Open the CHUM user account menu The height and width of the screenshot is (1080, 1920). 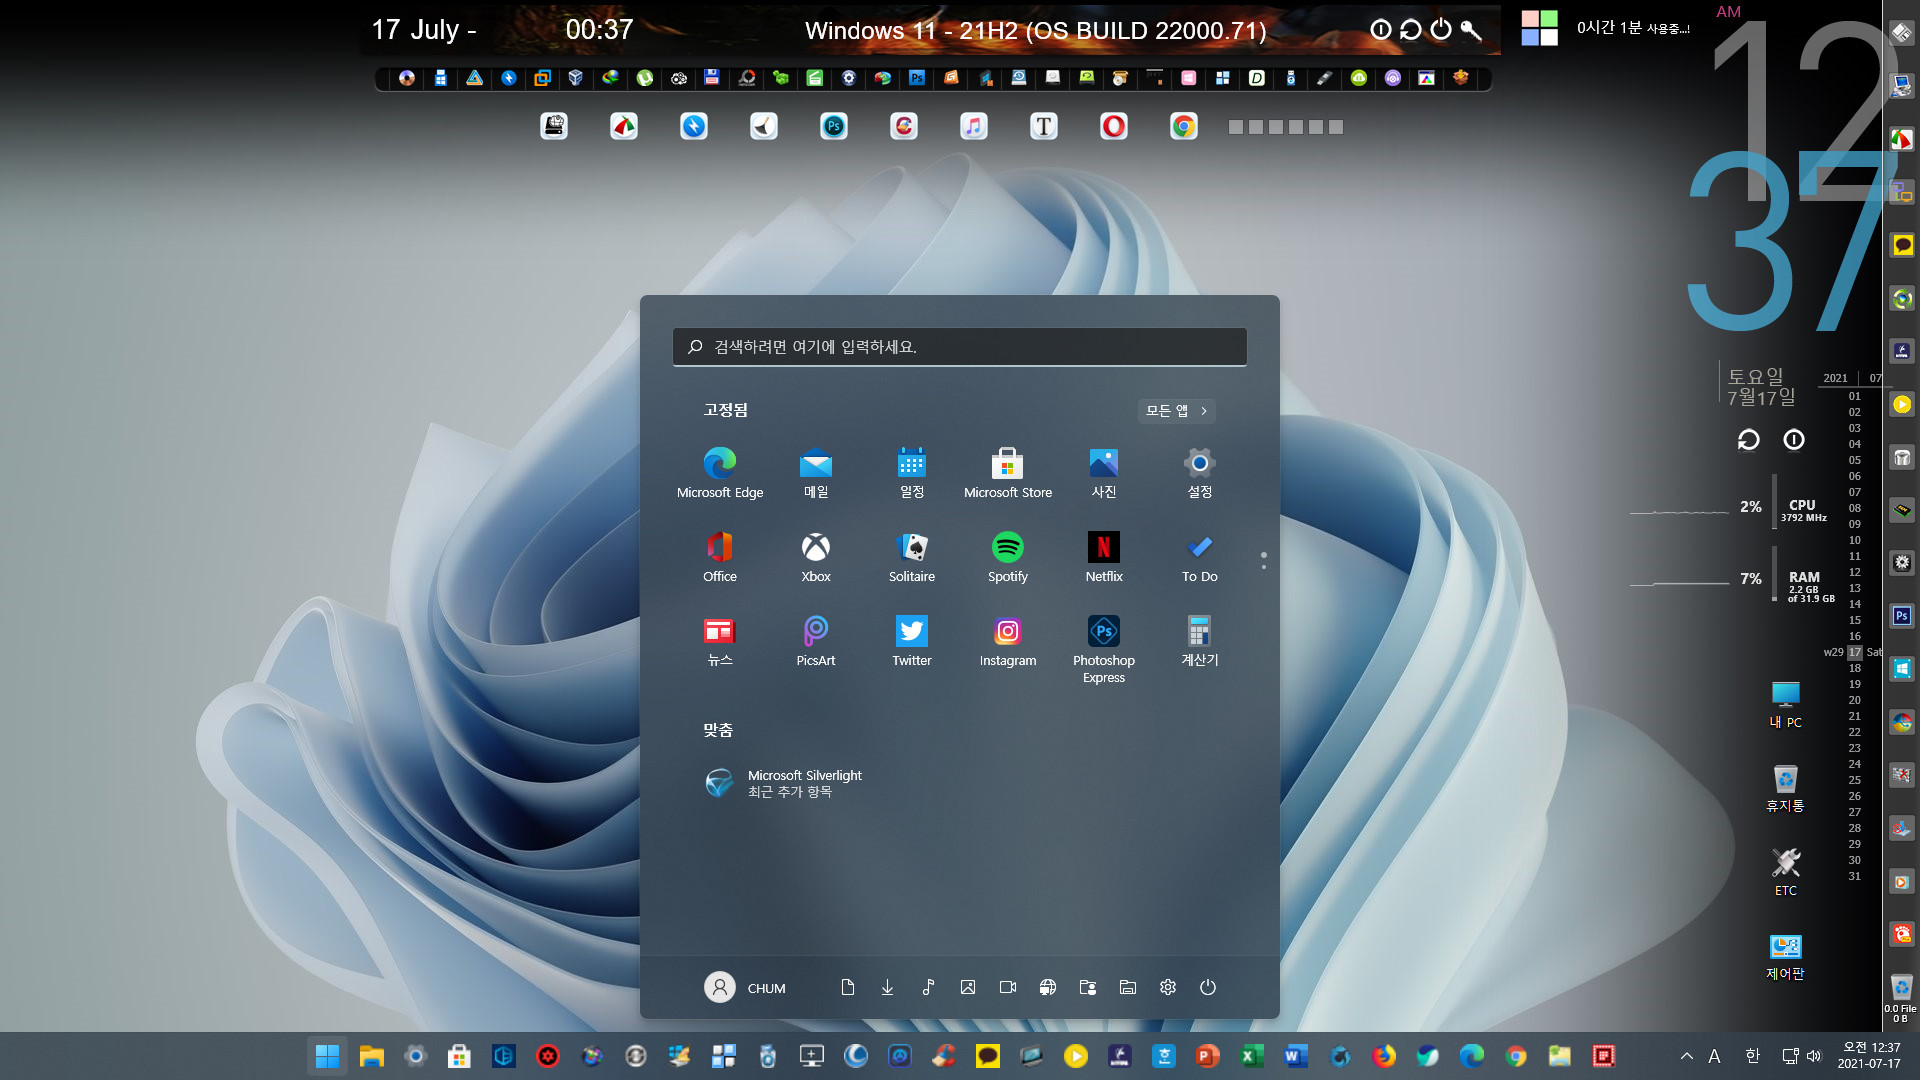[746, 988]
